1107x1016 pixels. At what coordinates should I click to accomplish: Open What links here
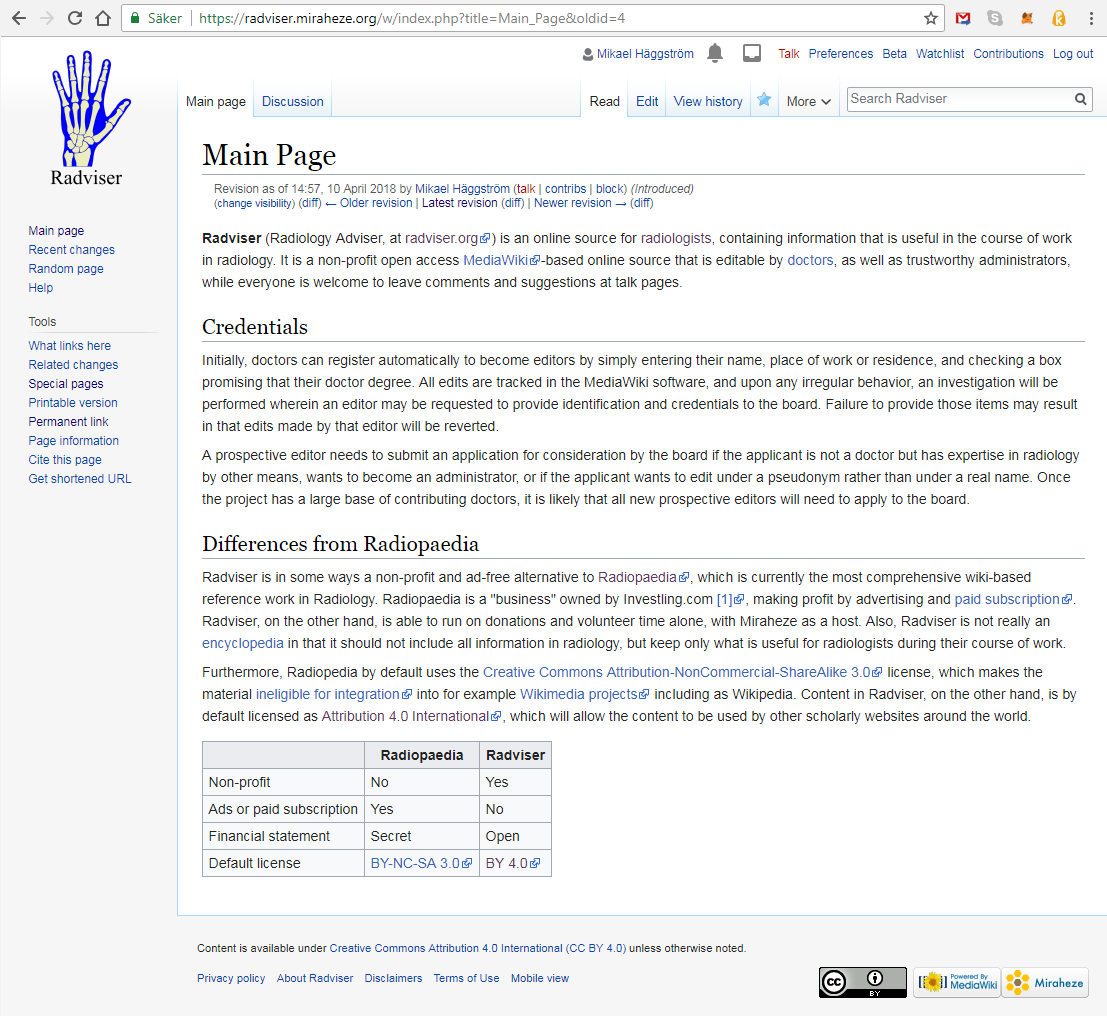tap(69, 346)
